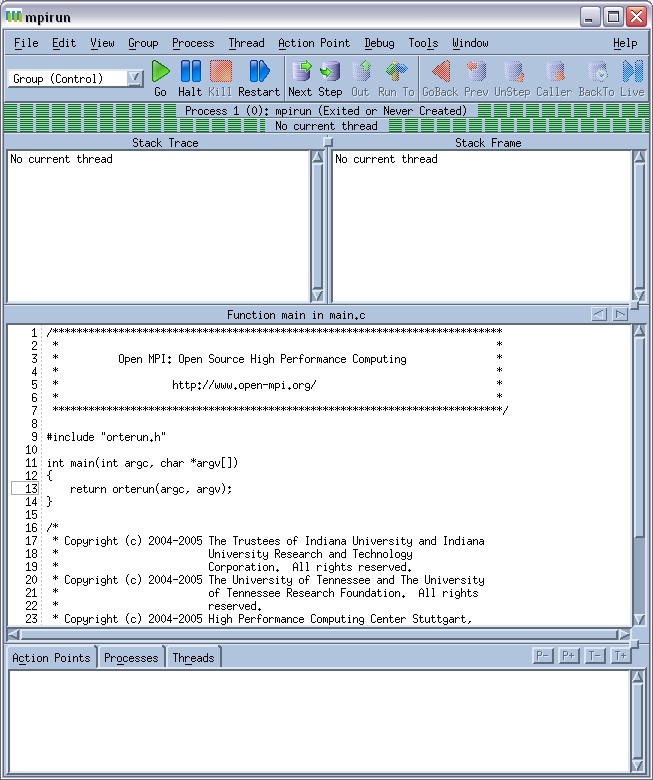Click the "int main(int argc, char *argv[])" line
Screen dimensions: 653x780
(x=142, y=463)
